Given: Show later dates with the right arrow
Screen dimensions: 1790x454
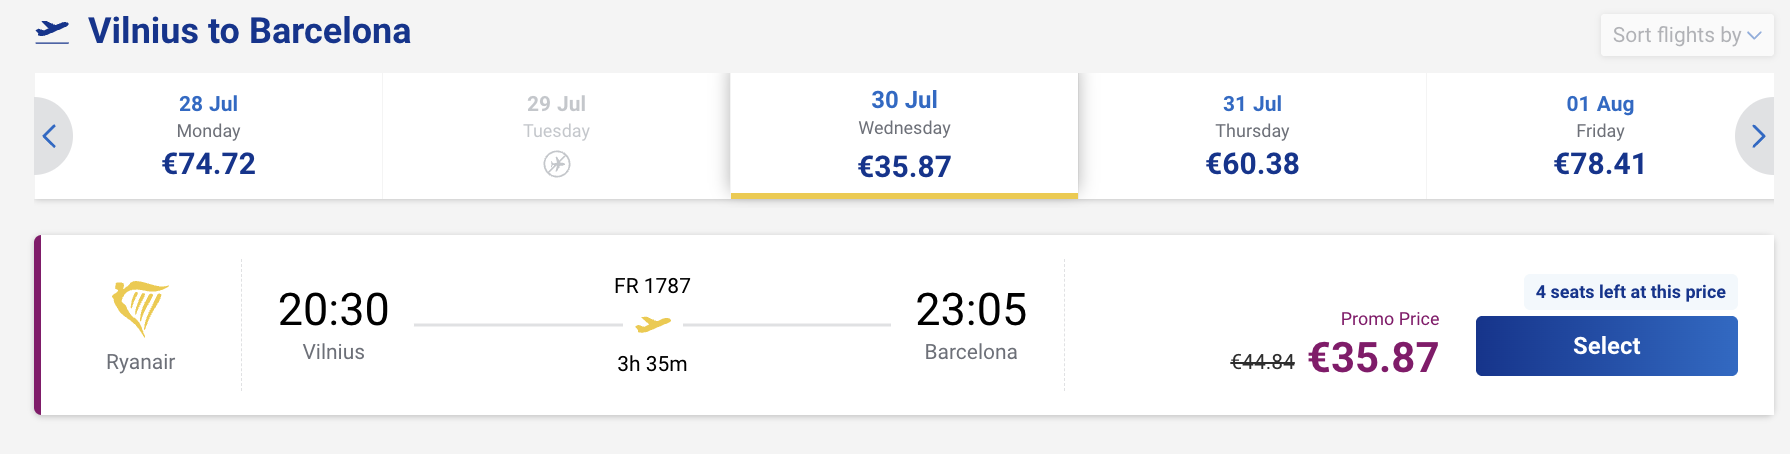Looking at the screenshot, I should [x=1757, y=136].
